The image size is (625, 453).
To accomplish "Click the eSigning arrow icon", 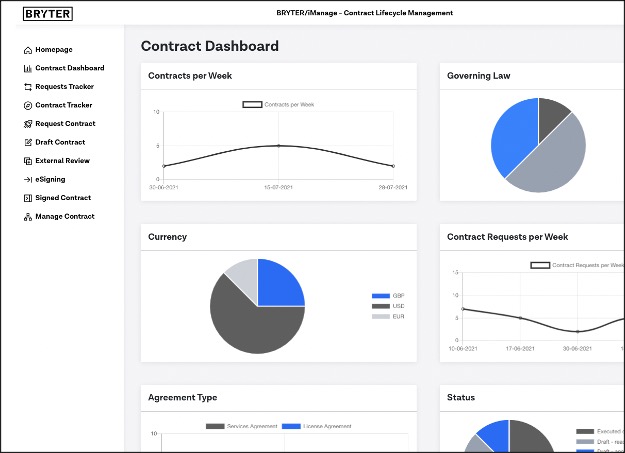I will [x=28, y=180].
